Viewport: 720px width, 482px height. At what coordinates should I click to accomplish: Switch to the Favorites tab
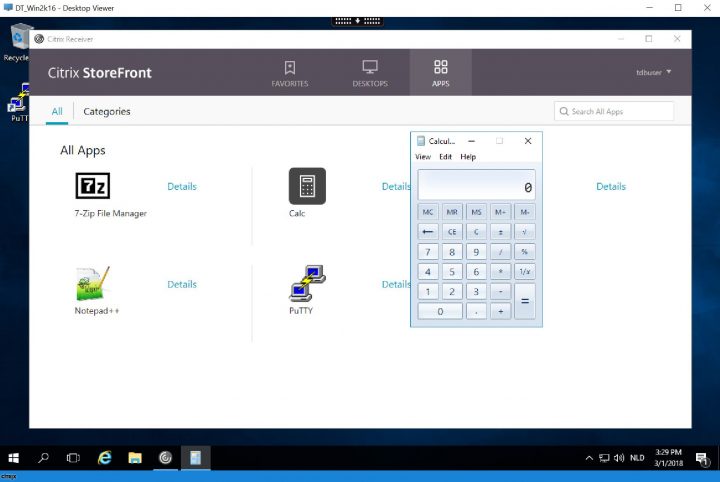(290, 73)
